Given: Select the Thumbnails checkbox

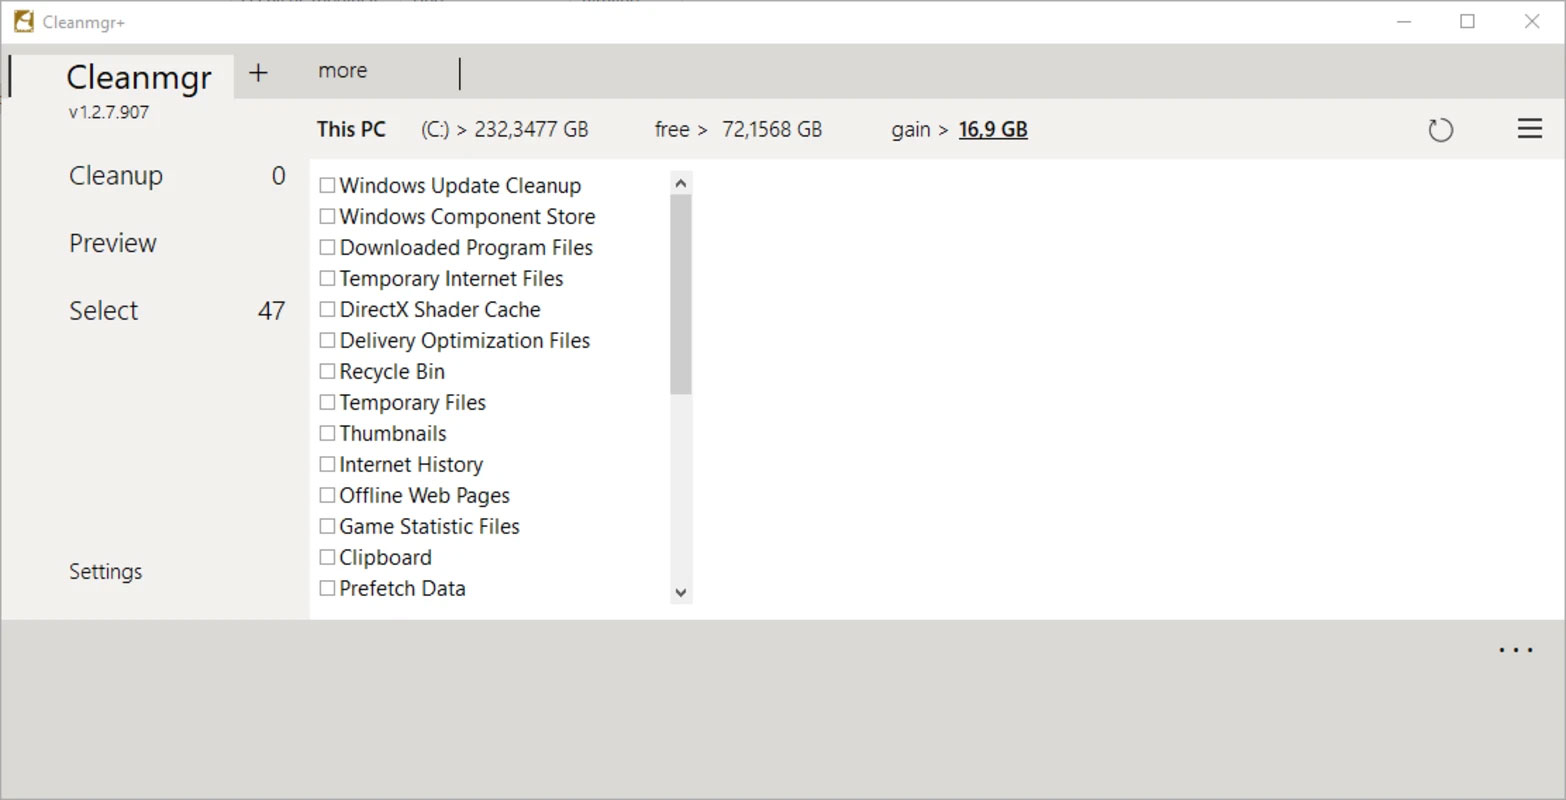Looking at the screenshot, I should (x=327, y=433).
